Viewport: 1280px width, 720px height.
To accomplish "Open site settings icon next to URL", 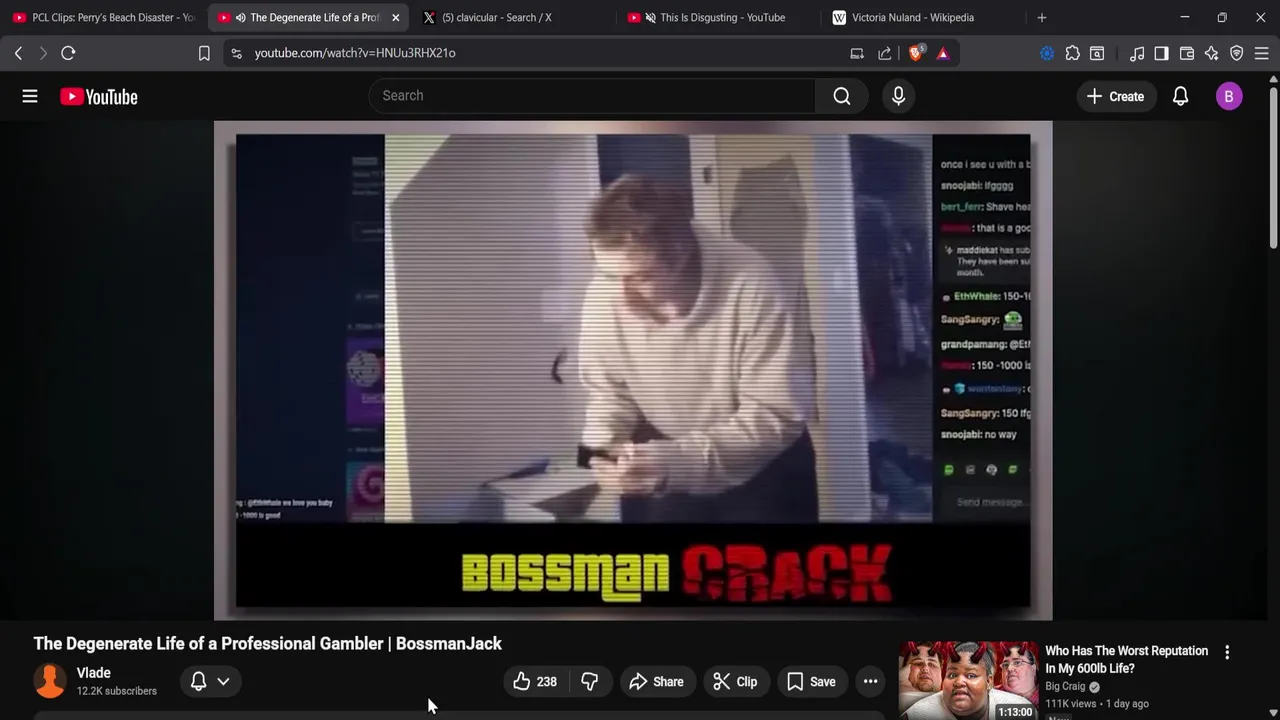I will pos(236,53).
